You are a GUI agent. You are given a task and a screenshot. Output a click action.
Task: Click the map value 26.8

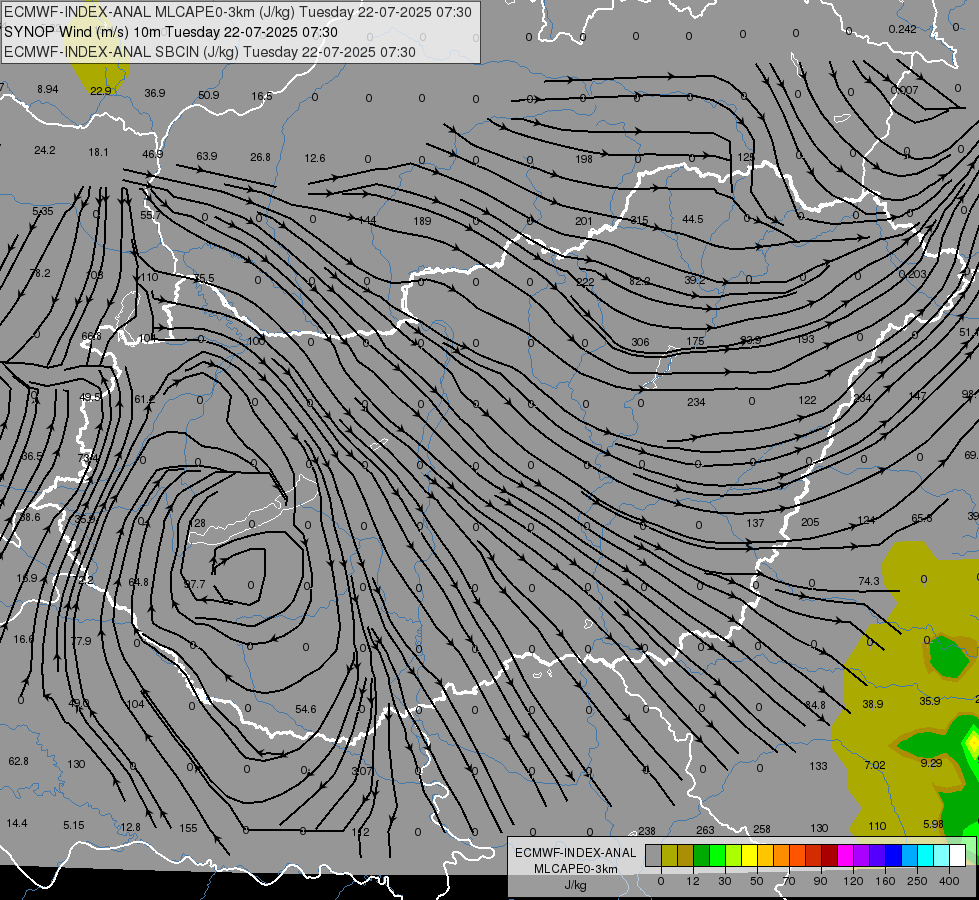pyautogui.click(x=260, y=157)
